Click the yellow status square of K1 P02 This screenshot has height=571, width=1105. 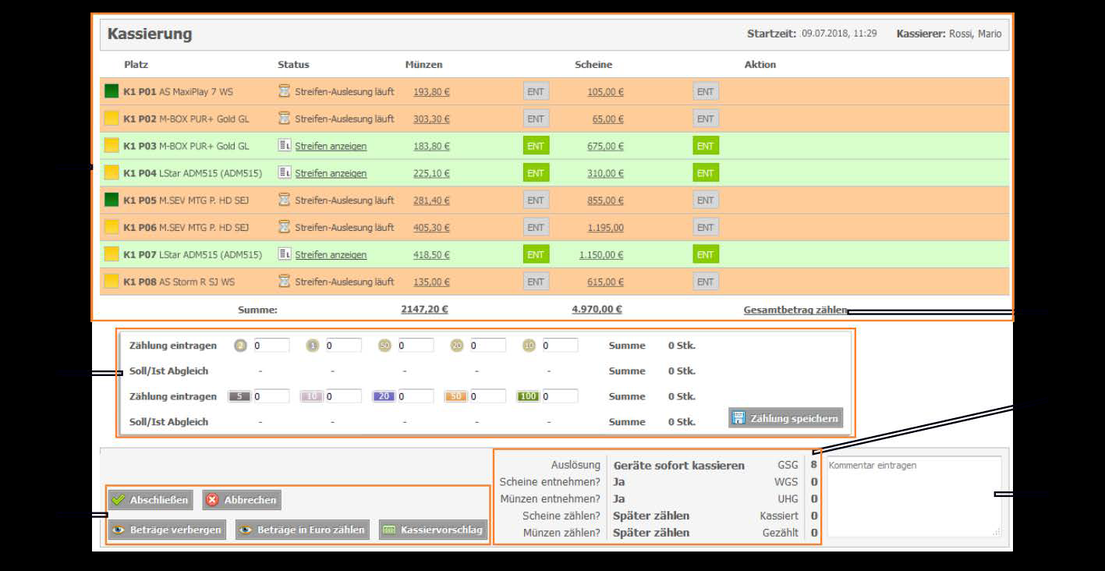click(x=111, y=119)
